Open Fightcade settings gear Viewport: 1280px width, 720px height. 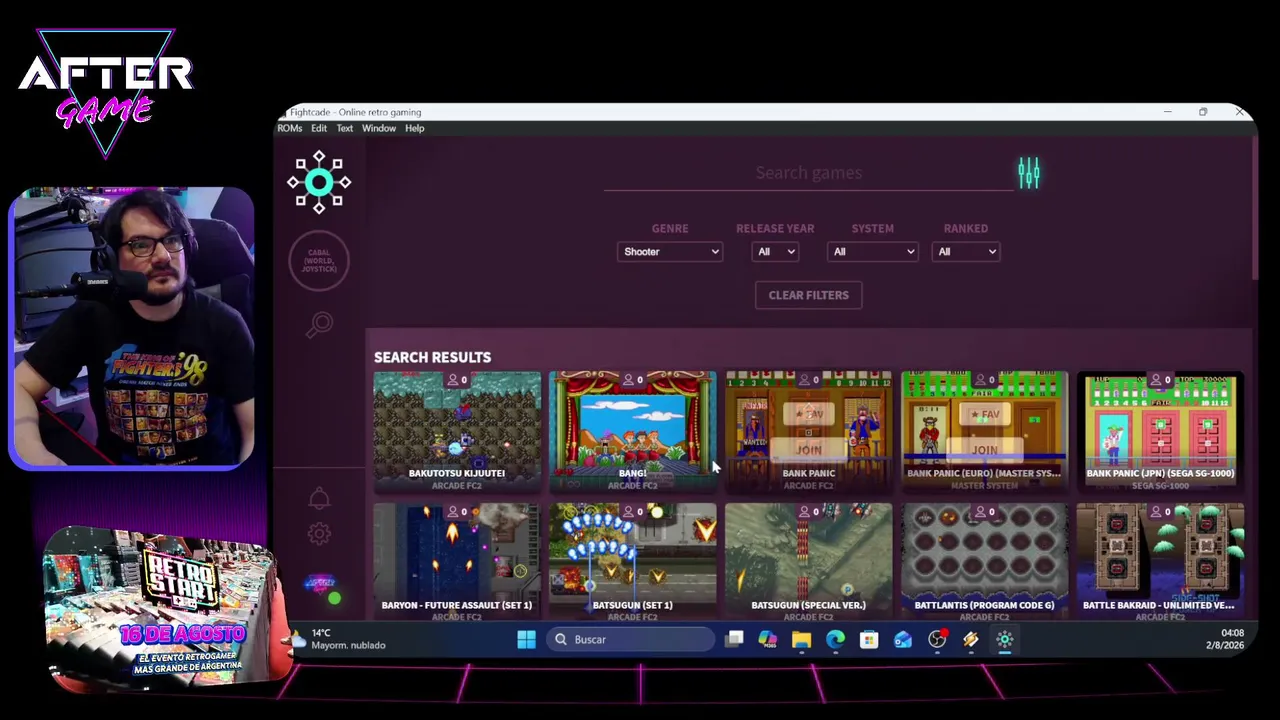(x=319, y=534)
